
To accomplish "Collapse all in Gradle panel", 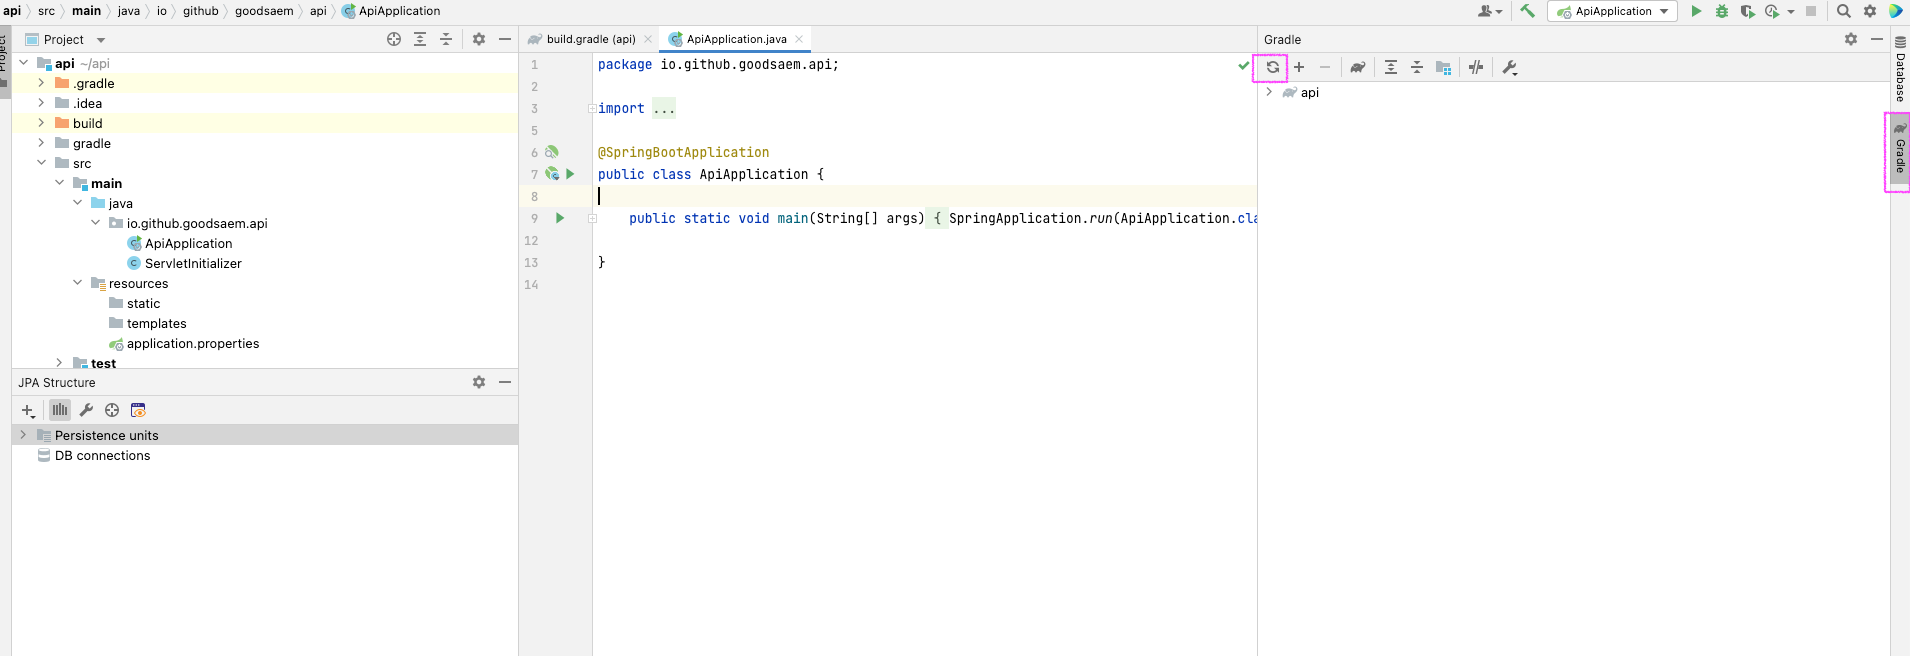I will [1417, 67].
